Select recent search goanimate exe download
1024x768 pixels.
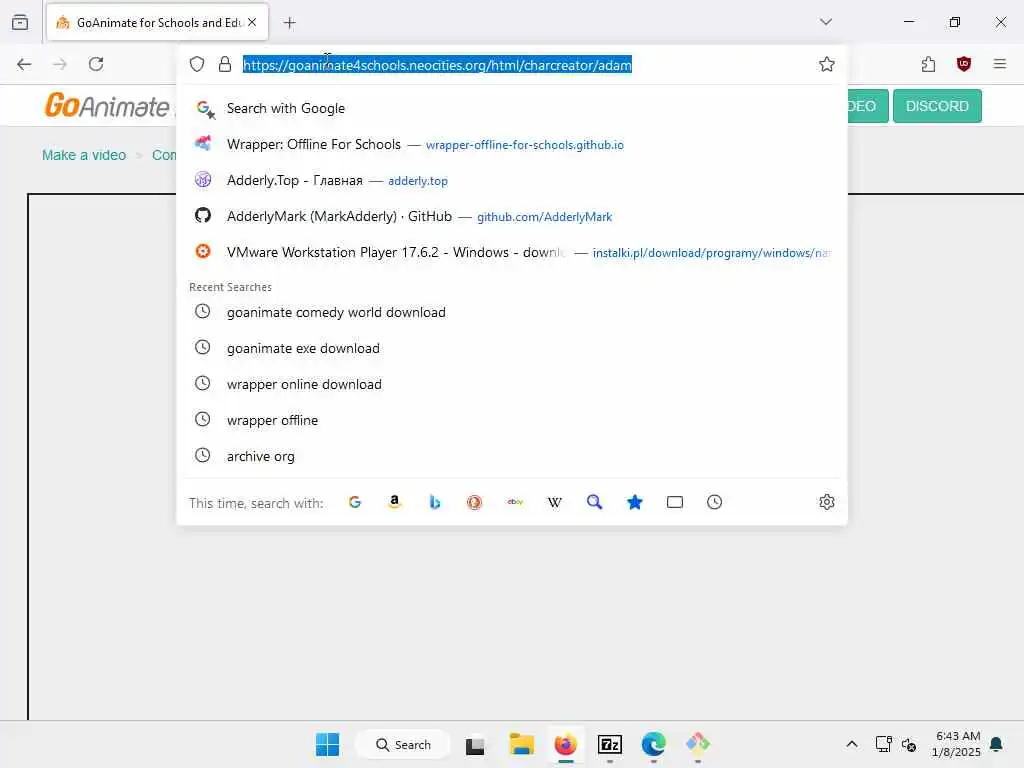click(x=512, y=348)
